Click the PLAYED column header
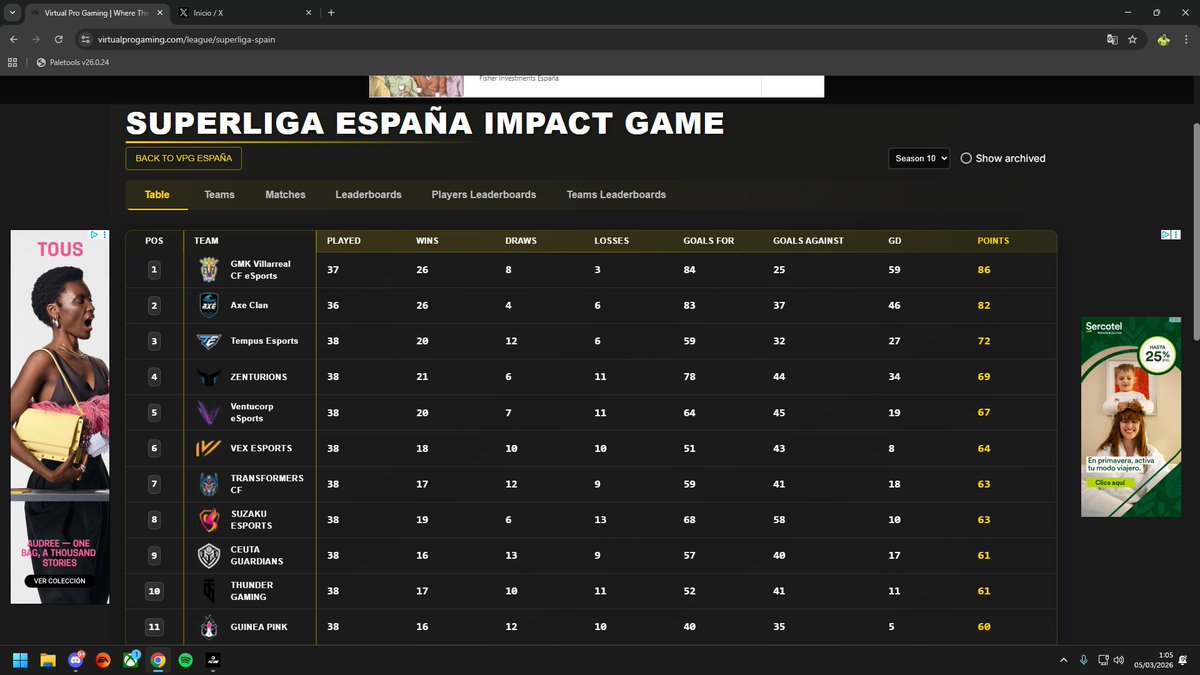Image resolution: width=1200 pixels, height=675 pixels. pos(344,241)
